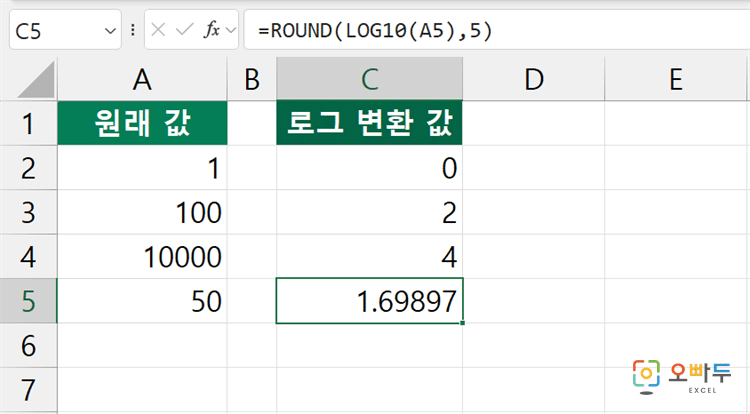
Task: Select column A header
Action: click(143, 79)
